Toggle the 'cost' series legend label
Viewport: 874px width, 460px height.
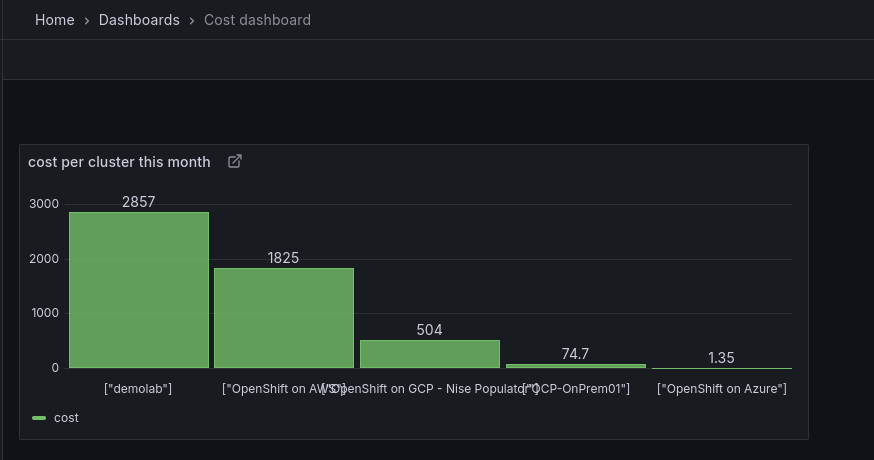click(x=66, y=418)
